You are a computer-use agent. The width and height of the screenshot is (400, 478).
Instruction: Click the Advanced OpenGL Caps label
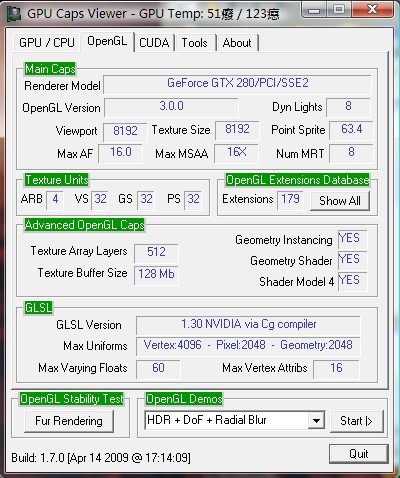pyautogui.click(x=84, y=225)
